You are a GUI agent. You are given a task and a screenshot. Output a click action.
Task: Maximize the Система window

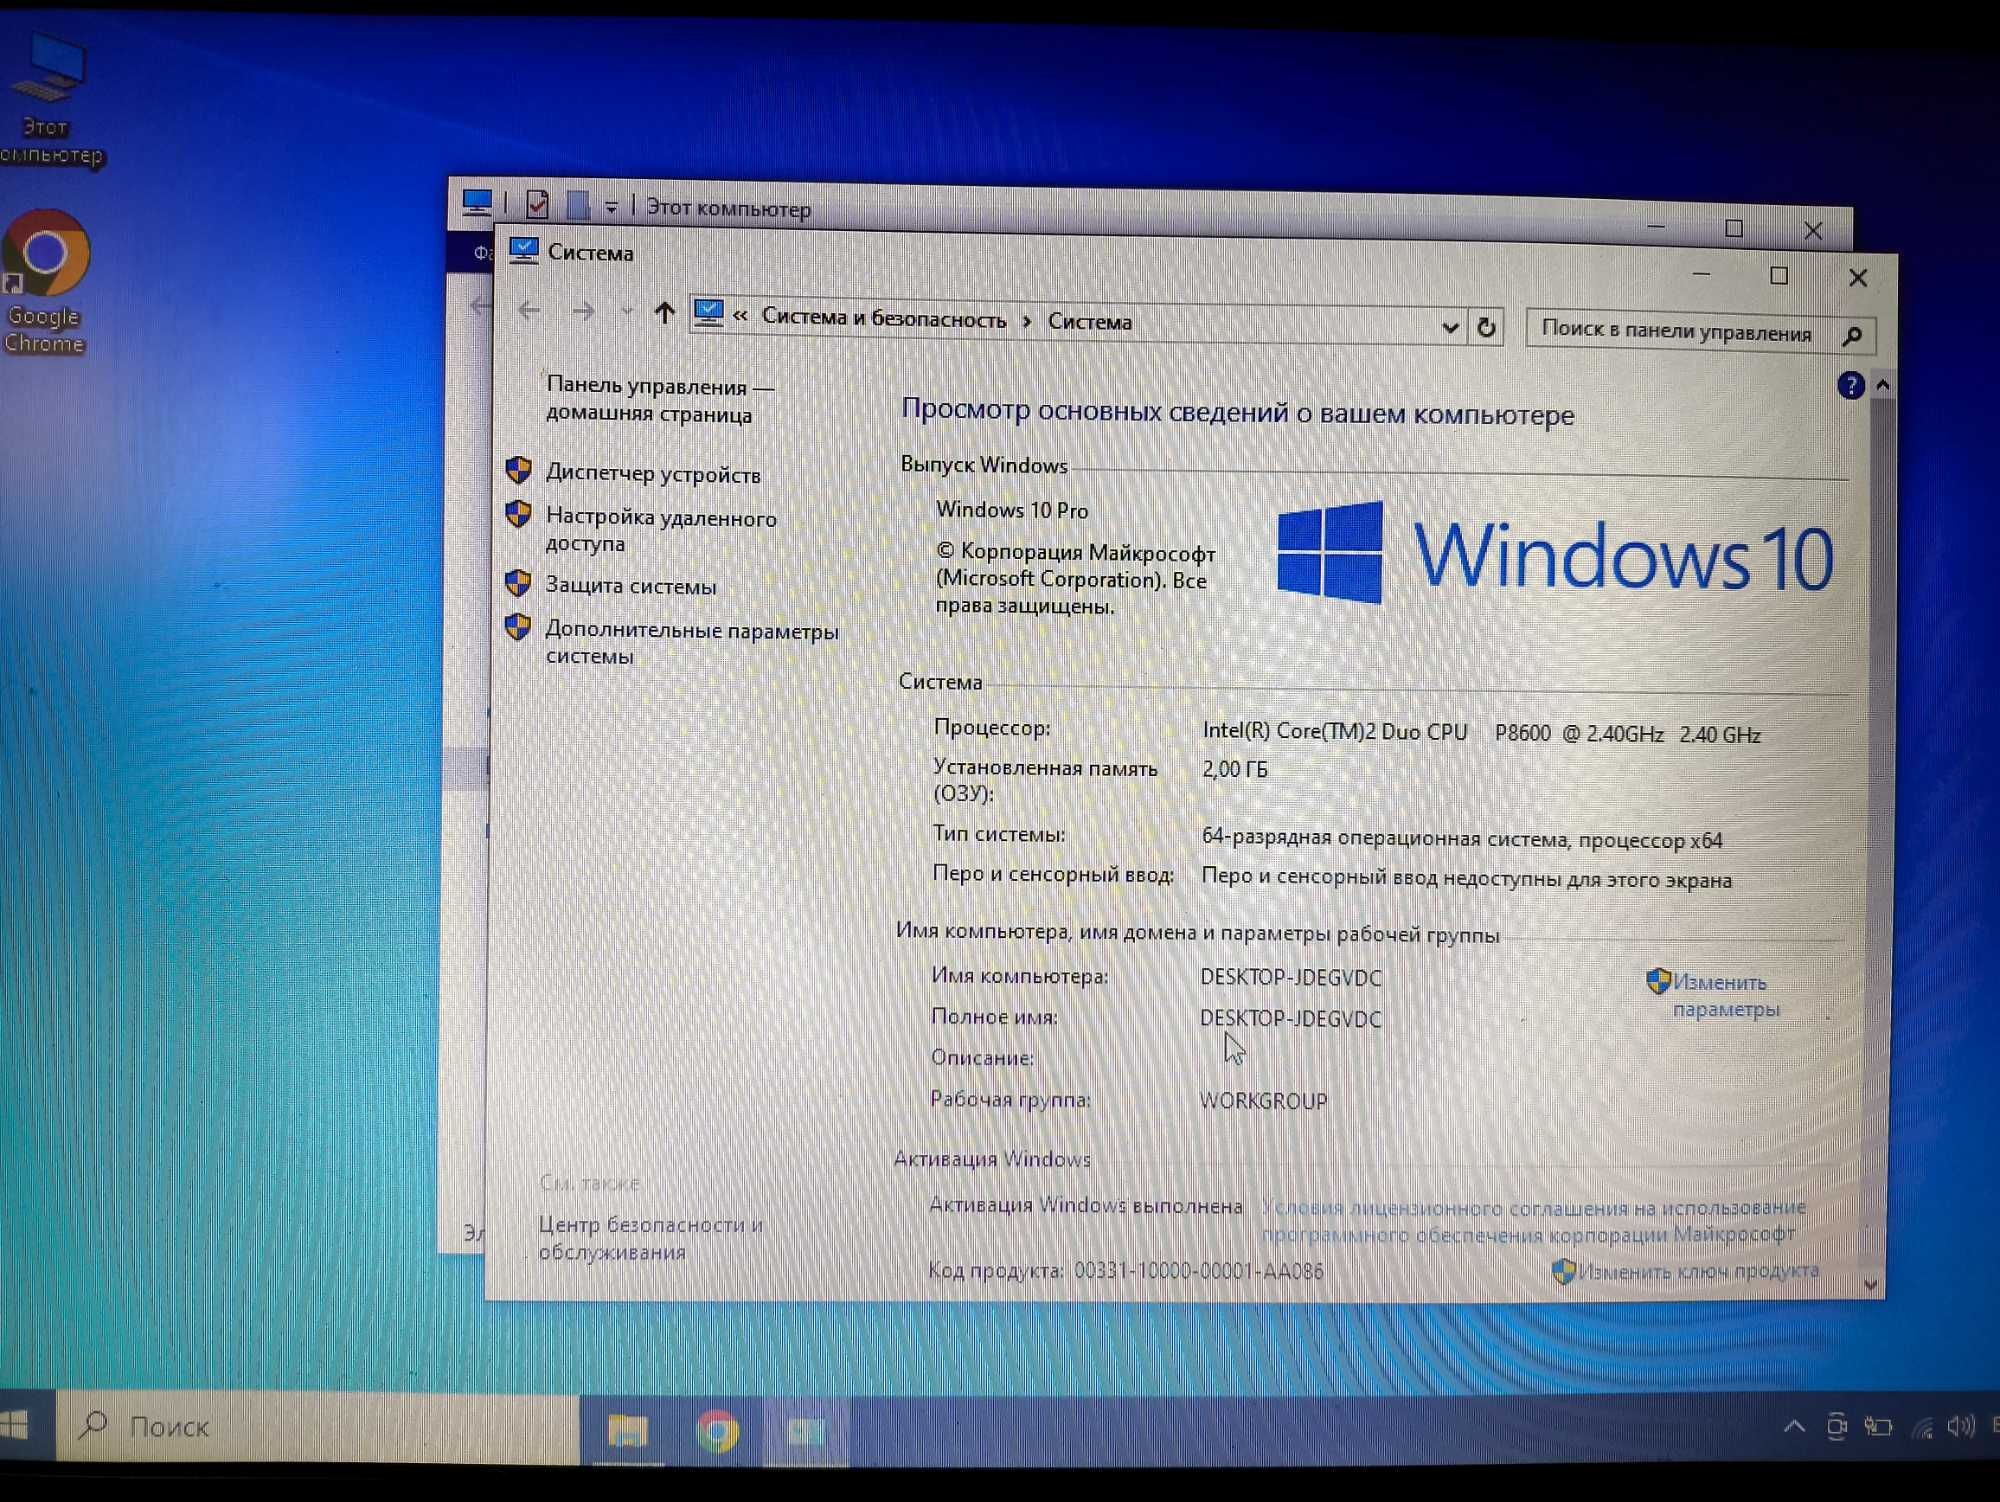(x=1778, y=275)
